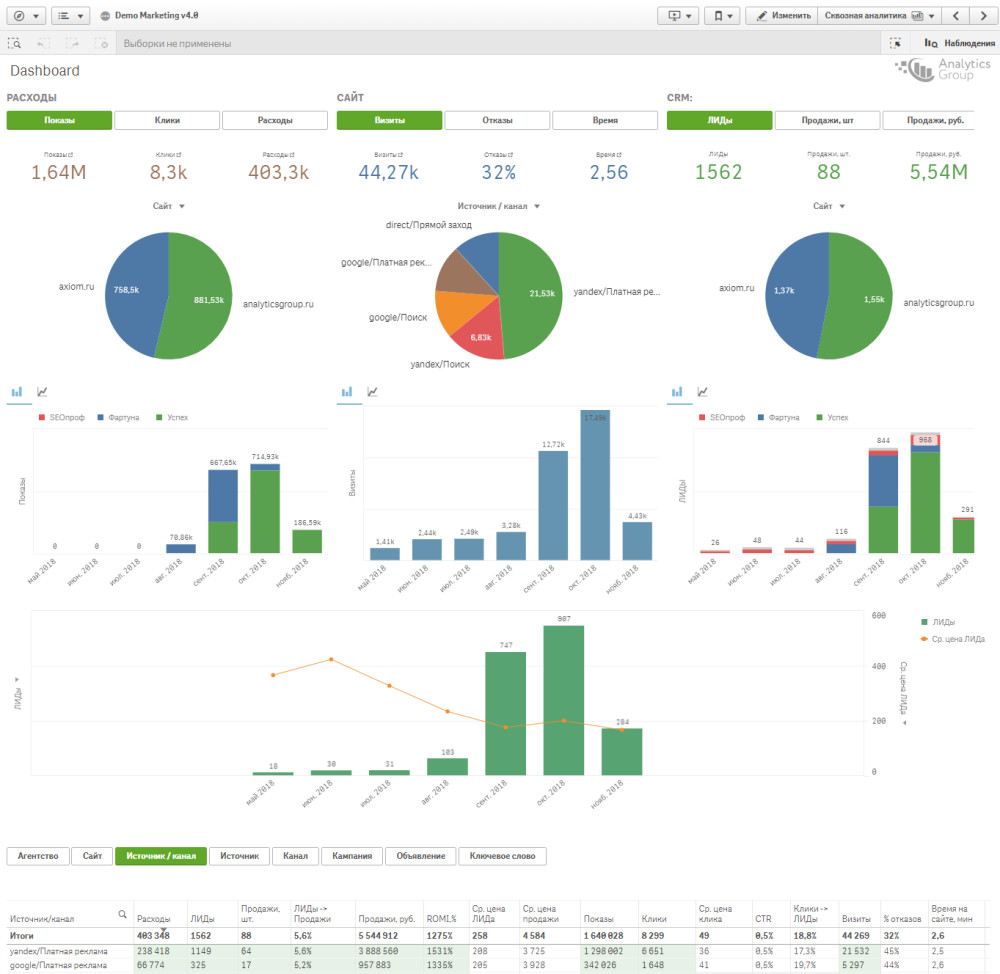Viewport: 1000px width, 974px height.
Task: Search in the Источник/канал column
Action: 122,914
